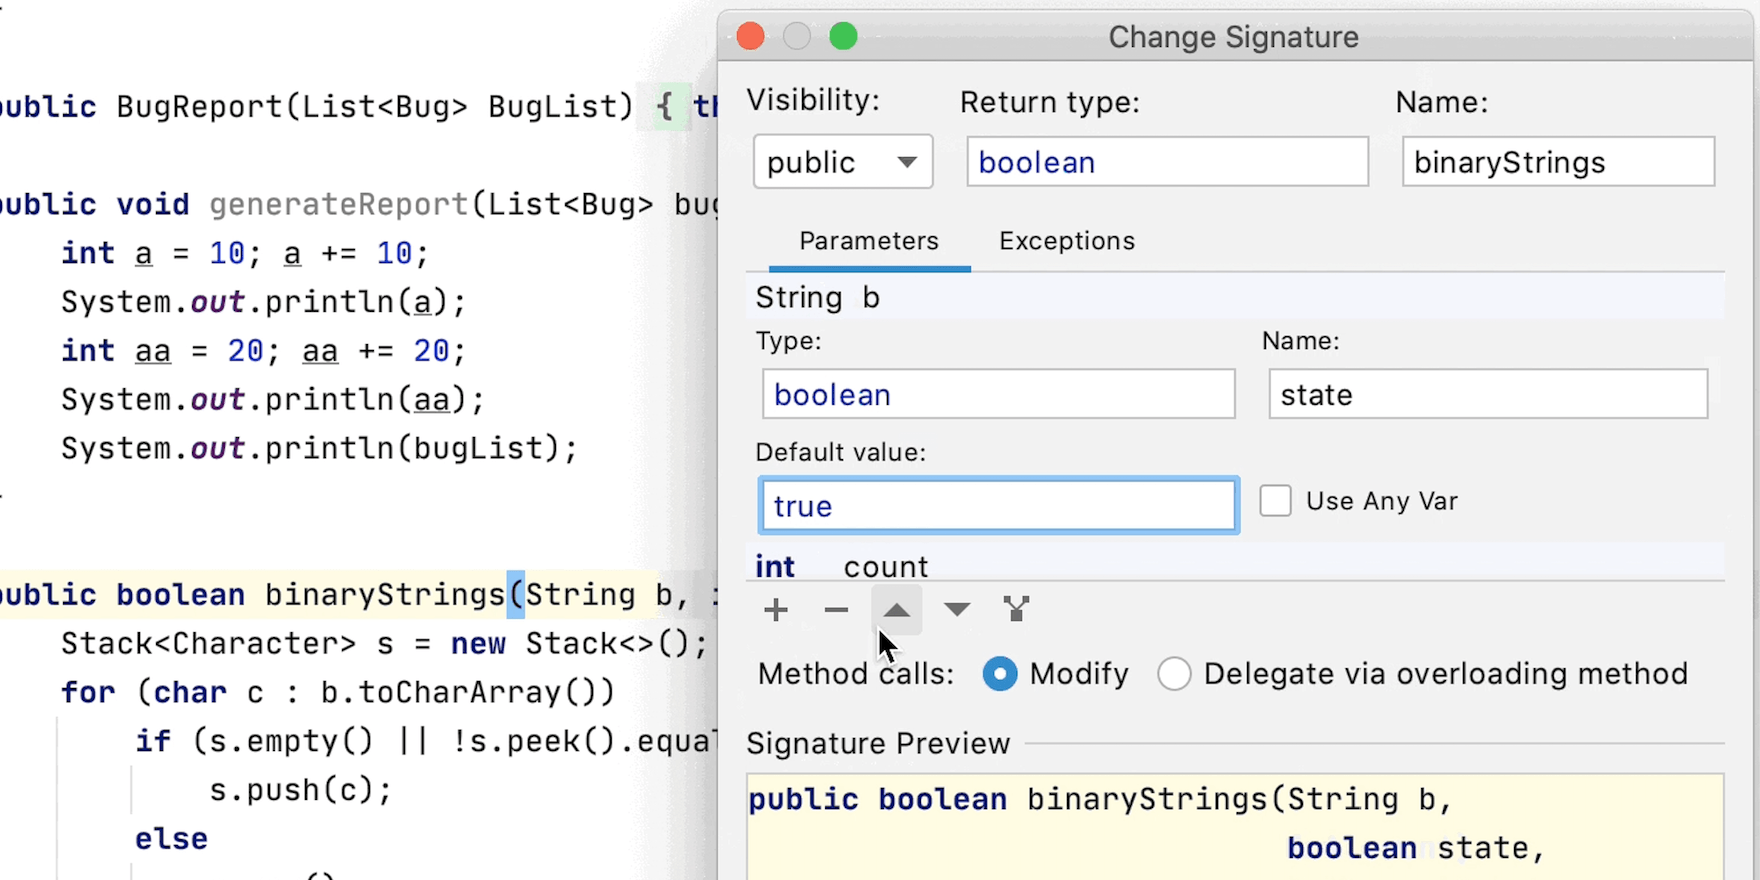Click the method Name field binaryStrings

click(x=1557, y=162)
